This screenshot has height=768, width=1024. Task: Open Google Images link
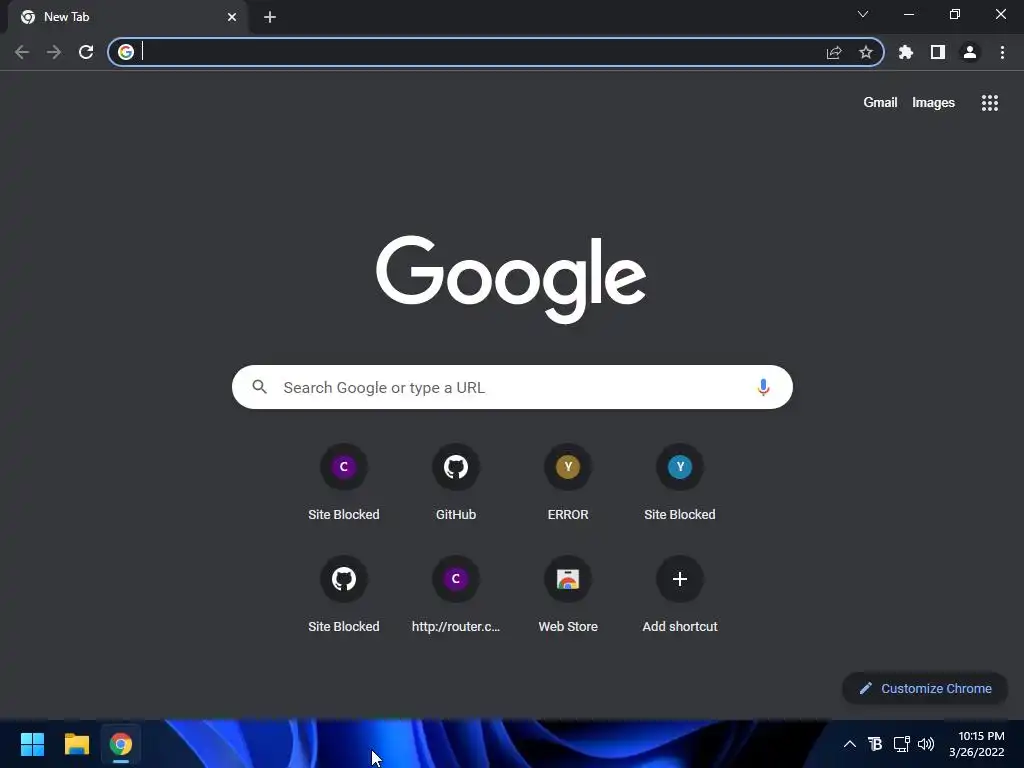pos(933,103)
